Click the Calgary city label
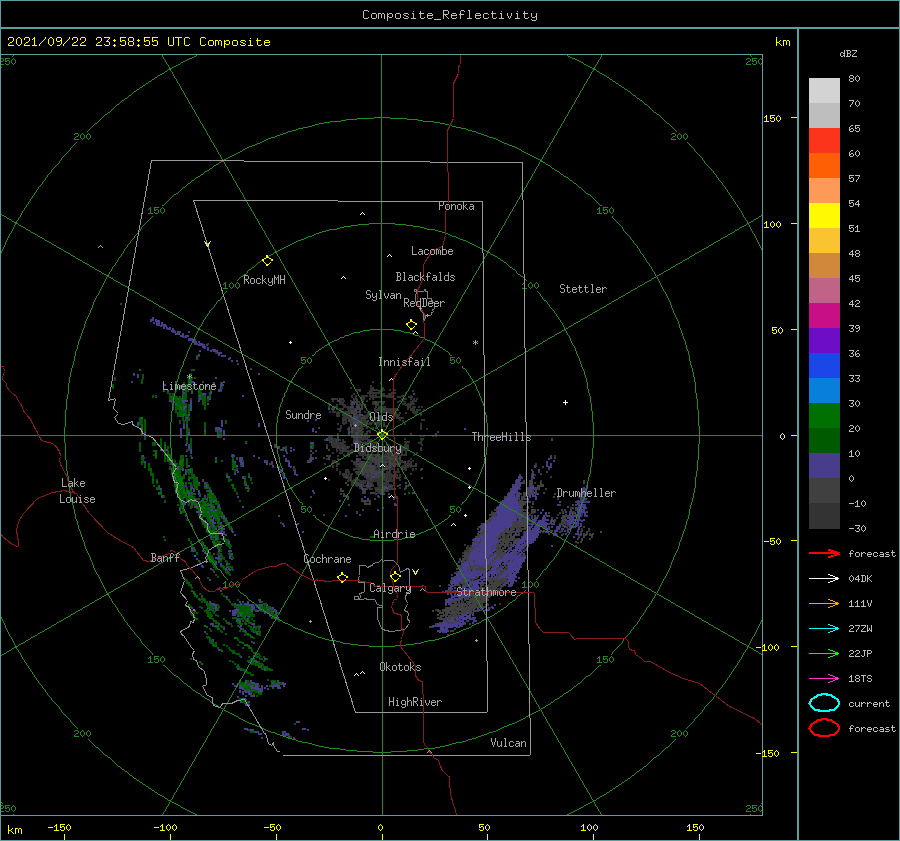900x841 pixels. (390, 588)
